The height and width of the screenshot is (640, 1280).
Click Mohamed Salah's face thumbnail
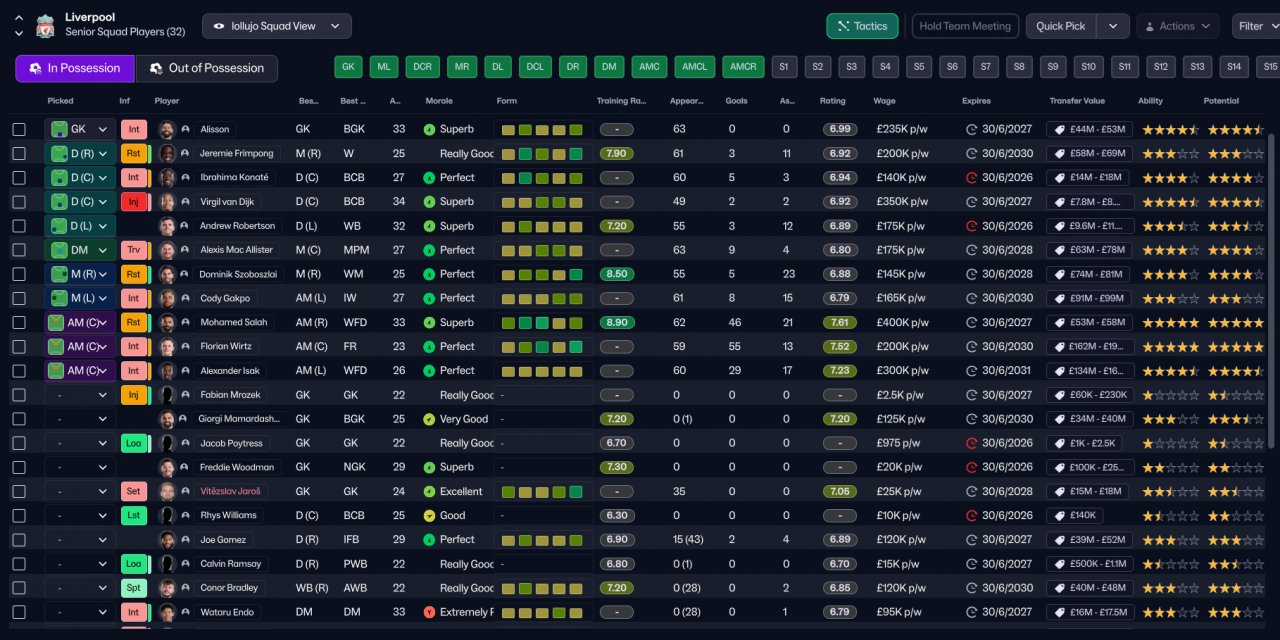tap(167, 322)
